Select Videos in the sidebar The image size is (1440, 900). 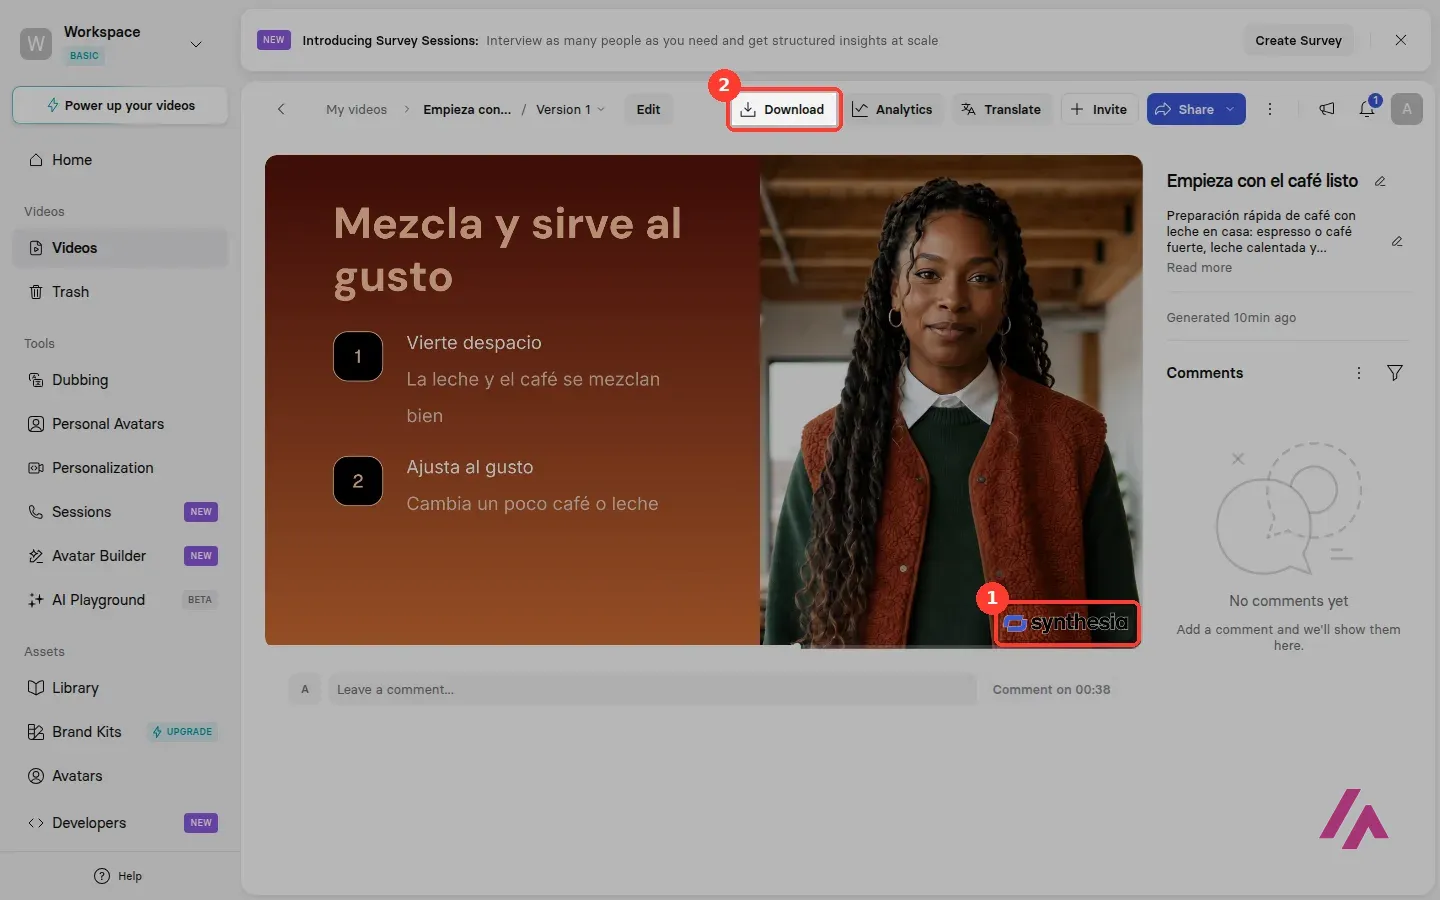coord(120,248)
